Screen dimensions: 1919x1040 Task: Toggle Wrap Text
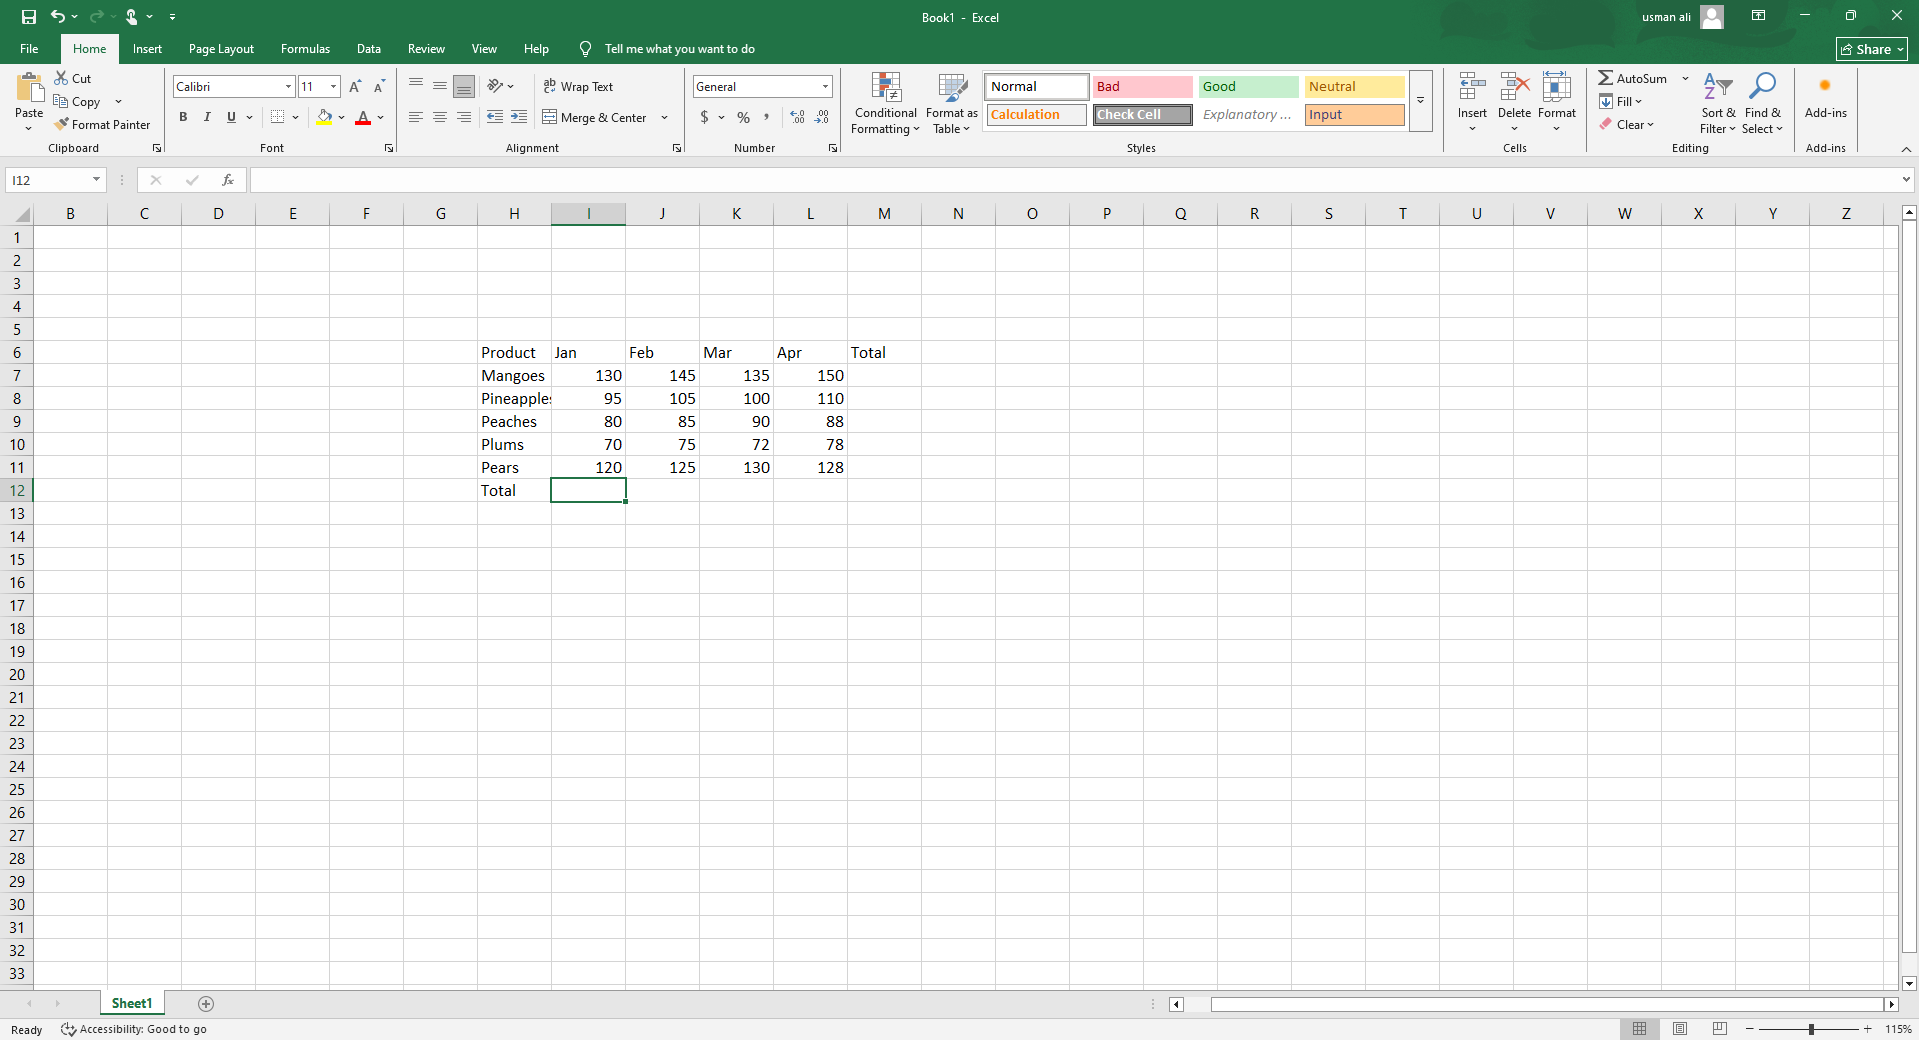578,87
